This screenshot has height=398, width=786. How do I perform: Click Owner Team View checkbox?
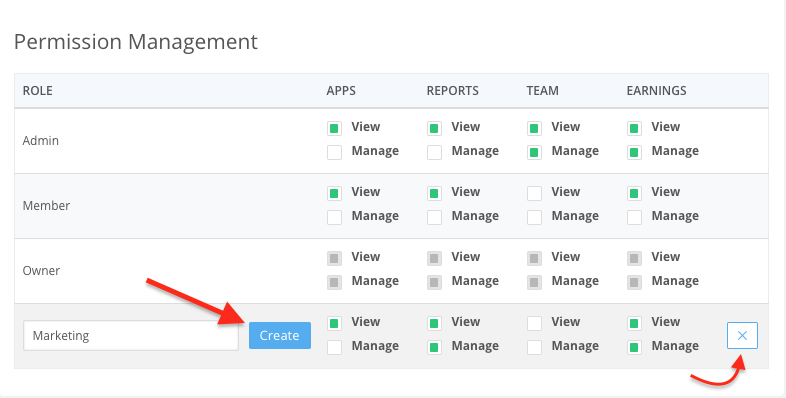point(534,259)
